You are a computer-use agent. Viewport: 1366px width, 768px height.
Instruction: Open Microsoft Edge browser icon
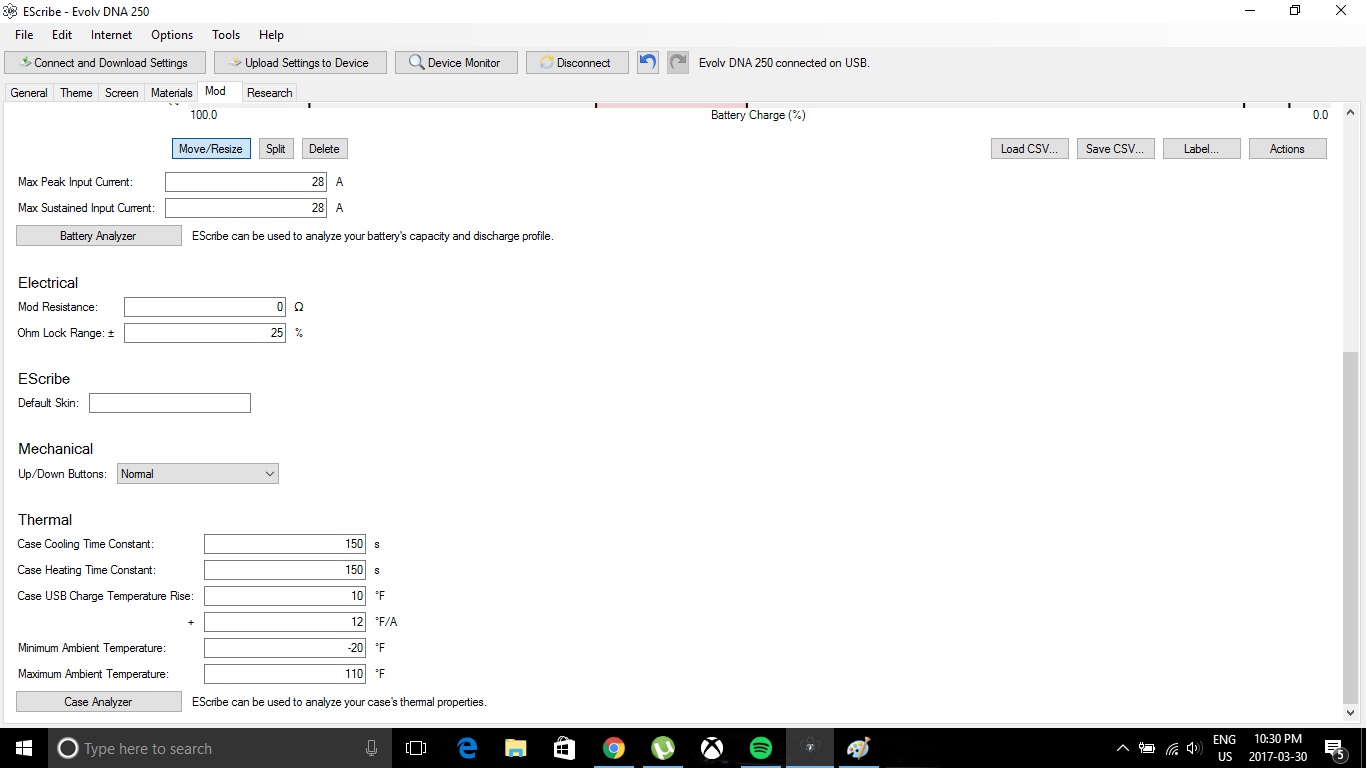point(466,748)
